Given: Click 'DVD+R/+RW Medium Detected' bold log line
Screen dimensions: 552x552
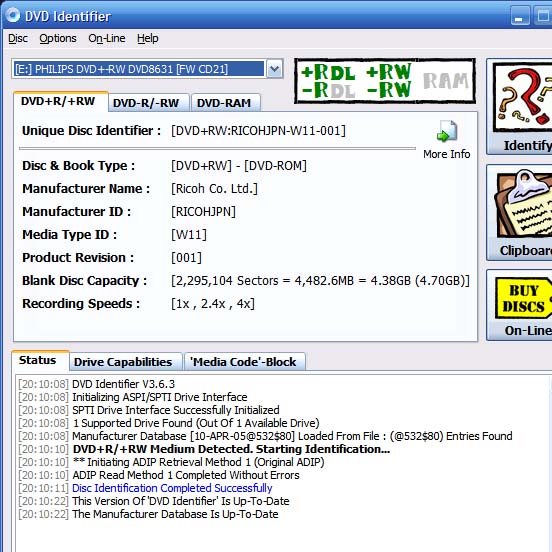Looking at the screenshot, I should 231,449.
